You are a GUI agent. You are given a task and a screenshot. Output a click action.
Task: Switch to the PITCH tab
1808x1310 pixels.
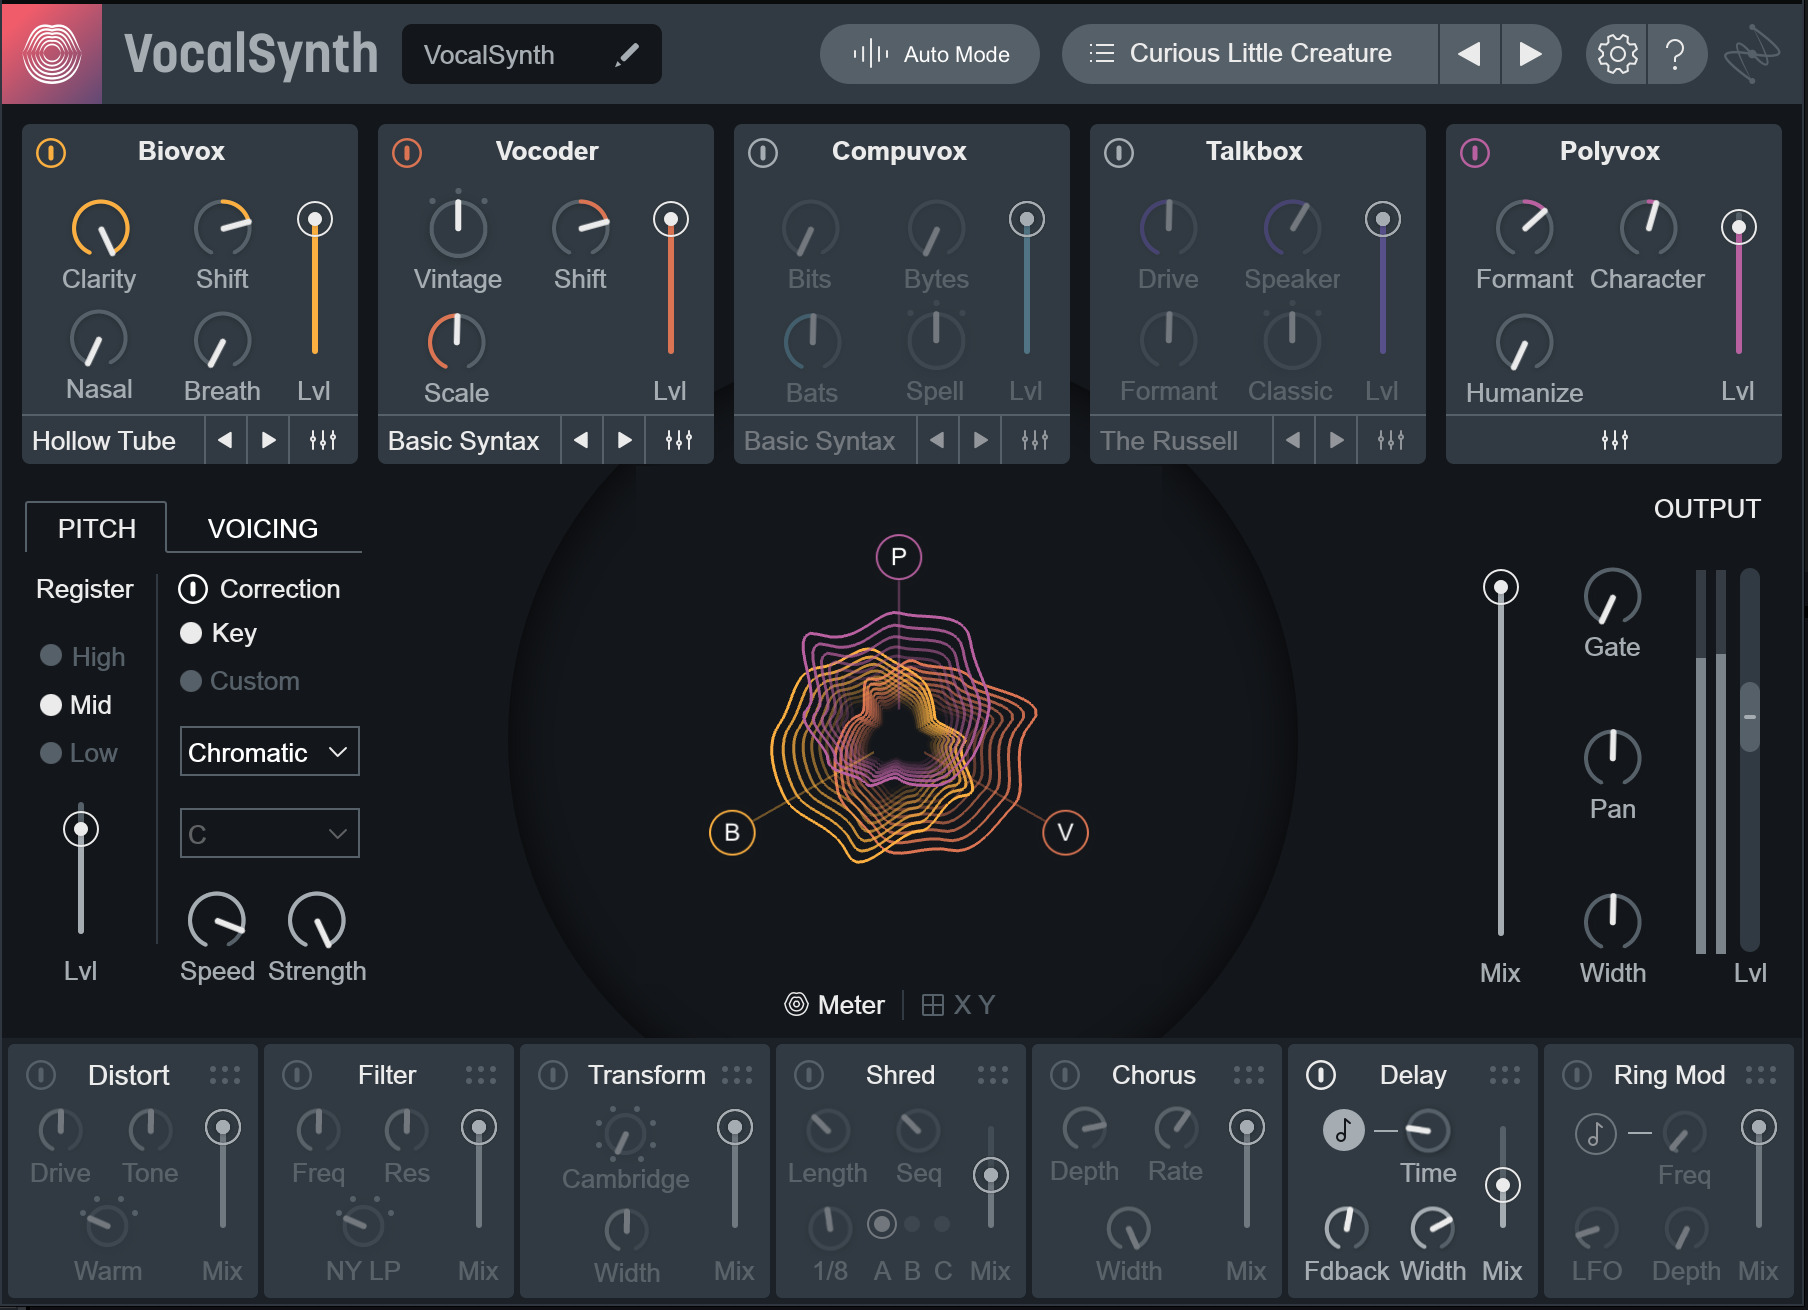(x=96, y=528)
